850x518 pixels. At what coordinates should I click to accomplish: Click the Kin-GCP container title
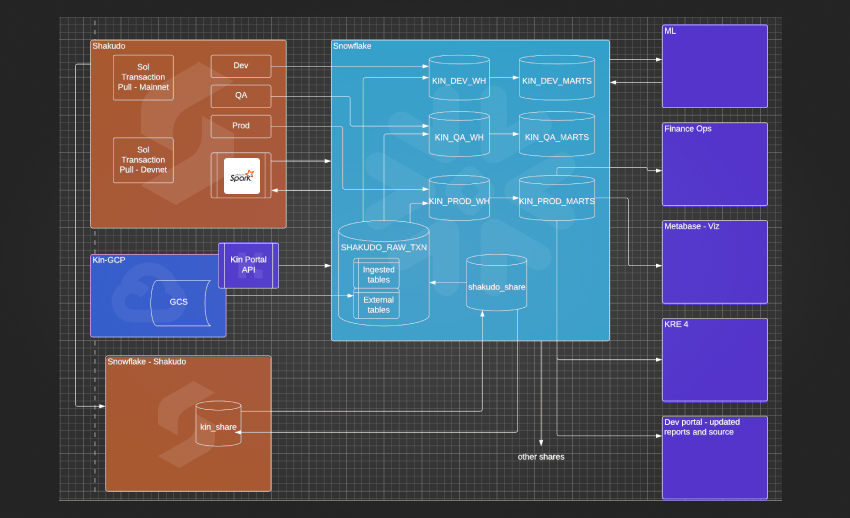[108, 260]
